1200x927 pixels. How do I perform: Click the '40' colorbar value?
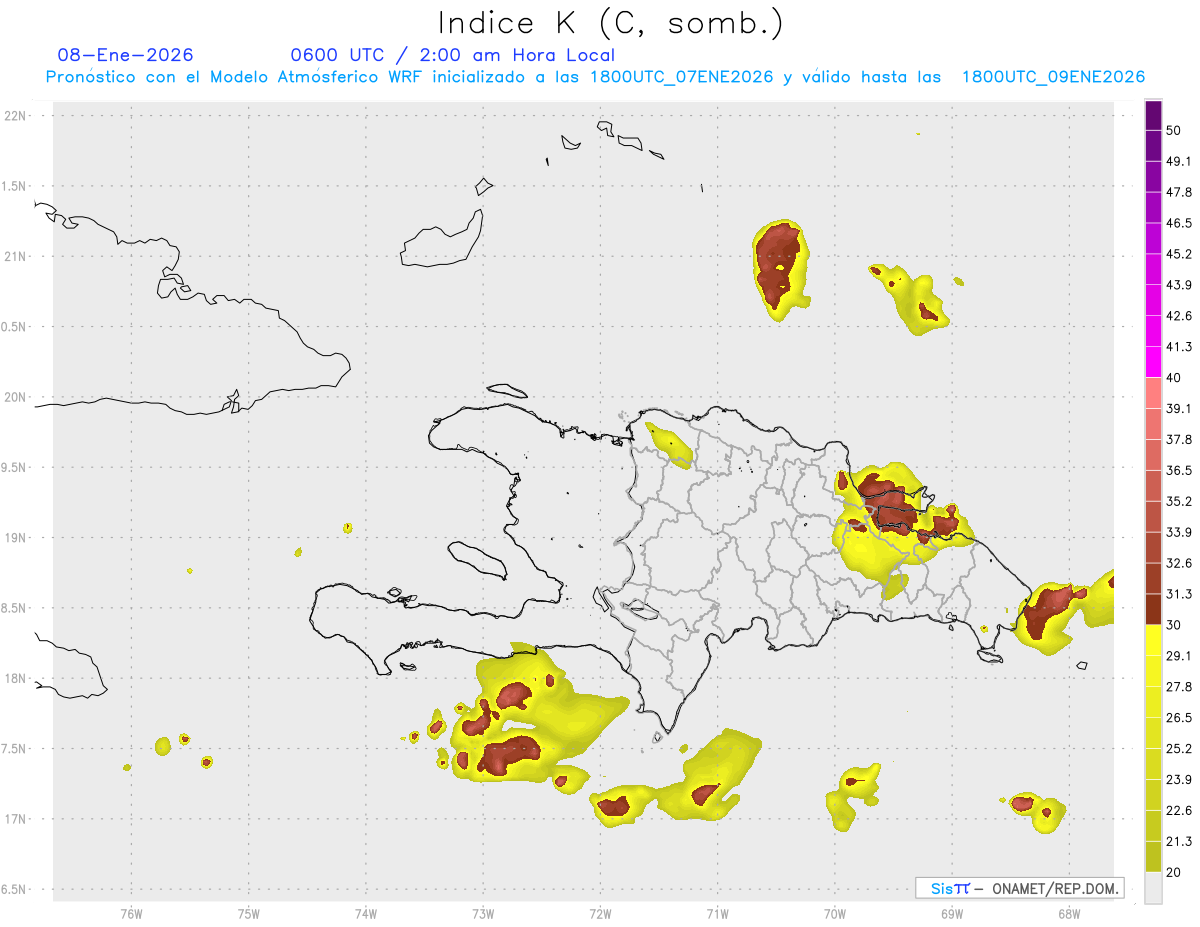[x=1175, y=378]
